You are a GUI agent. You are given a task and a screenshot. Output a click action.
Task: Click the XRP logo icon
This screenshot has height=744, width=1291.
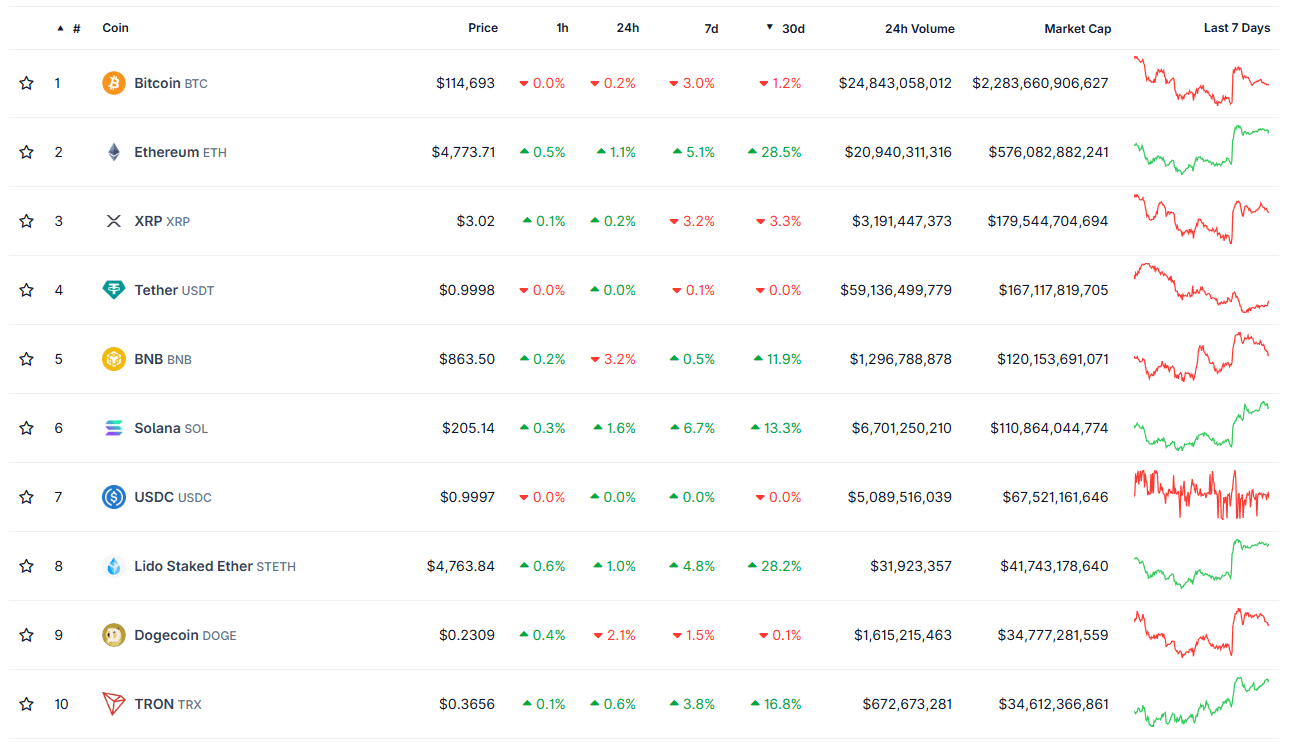coord(114,221)
